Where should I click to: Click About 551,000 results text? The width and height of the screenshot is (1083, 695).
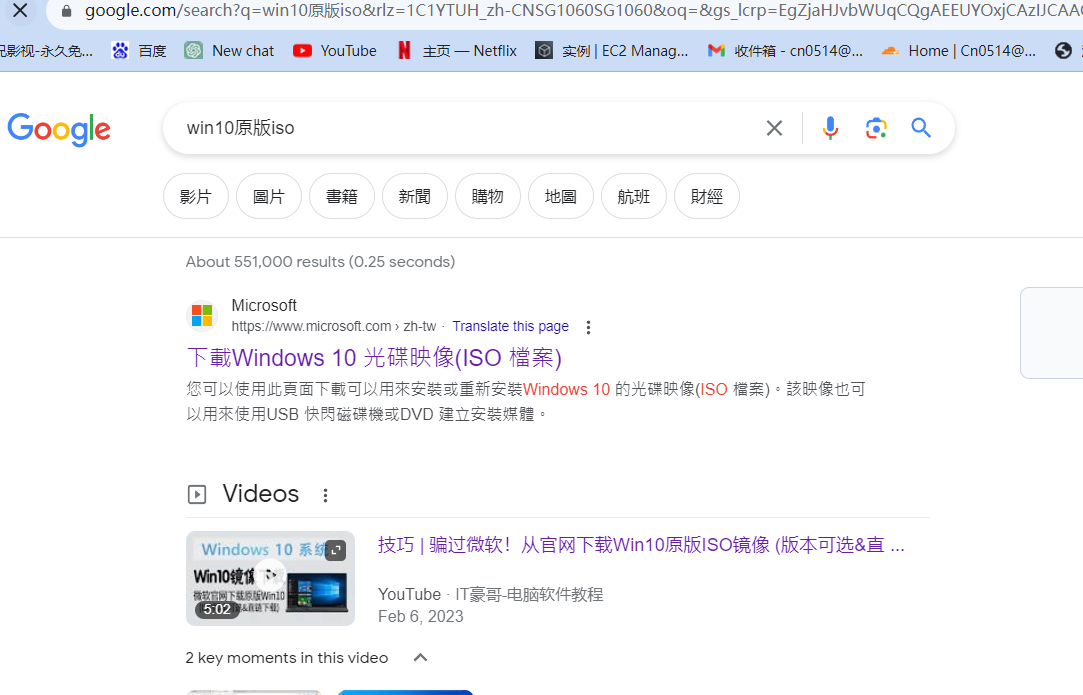[x=320, y=262]
